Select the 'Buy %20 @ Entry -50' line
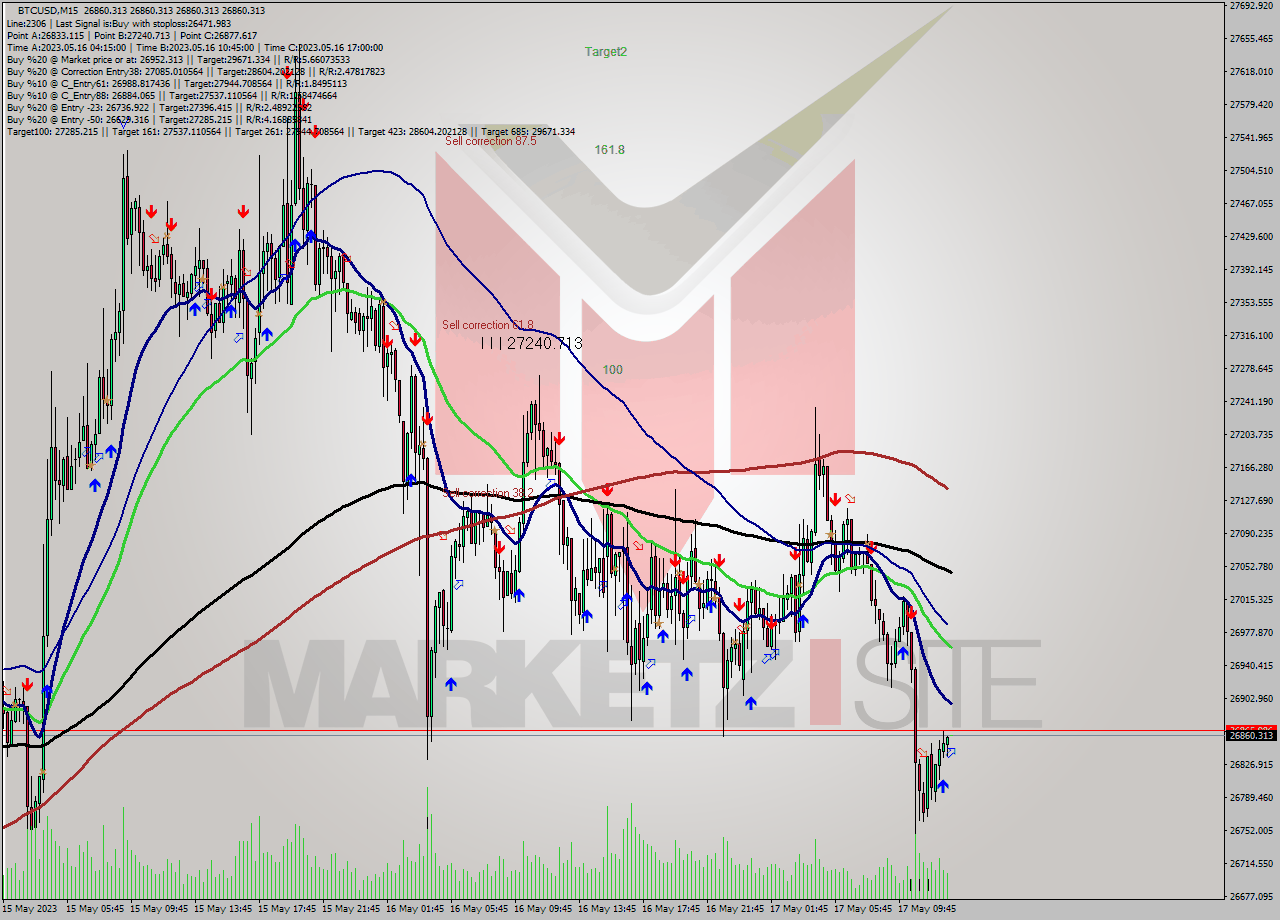Viewport: 1280px width, 920px height. 159,119
